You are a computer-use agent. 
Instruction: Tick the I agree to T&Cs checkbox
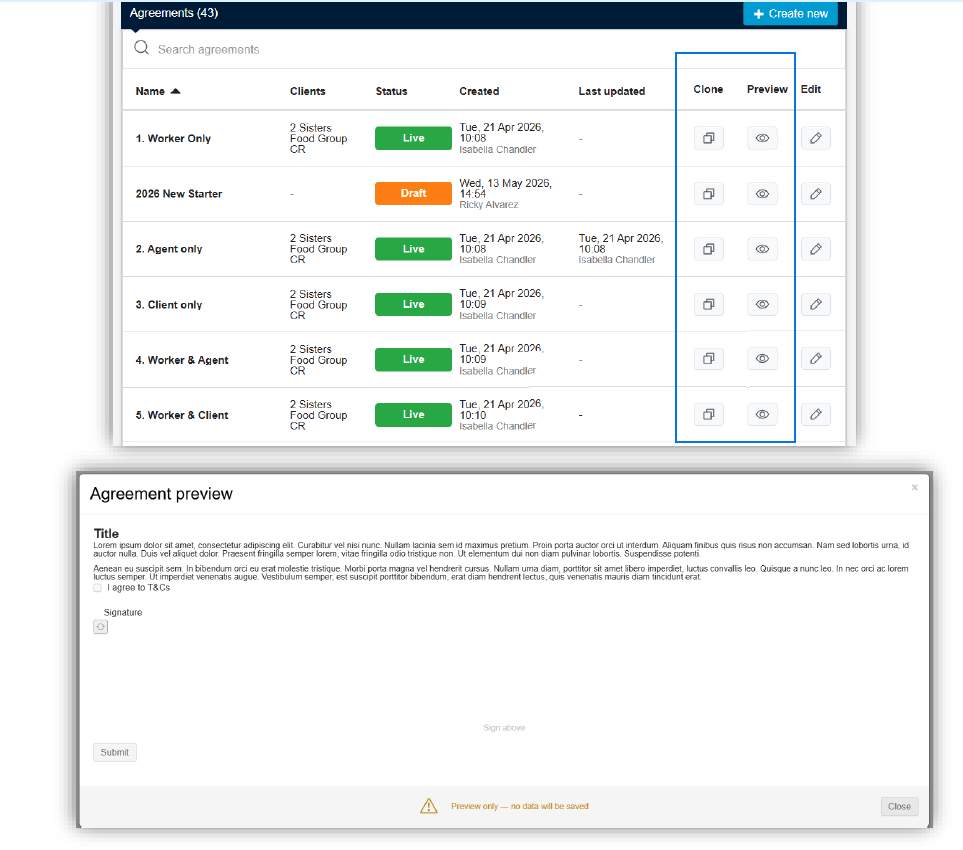(x=98, y=588)
